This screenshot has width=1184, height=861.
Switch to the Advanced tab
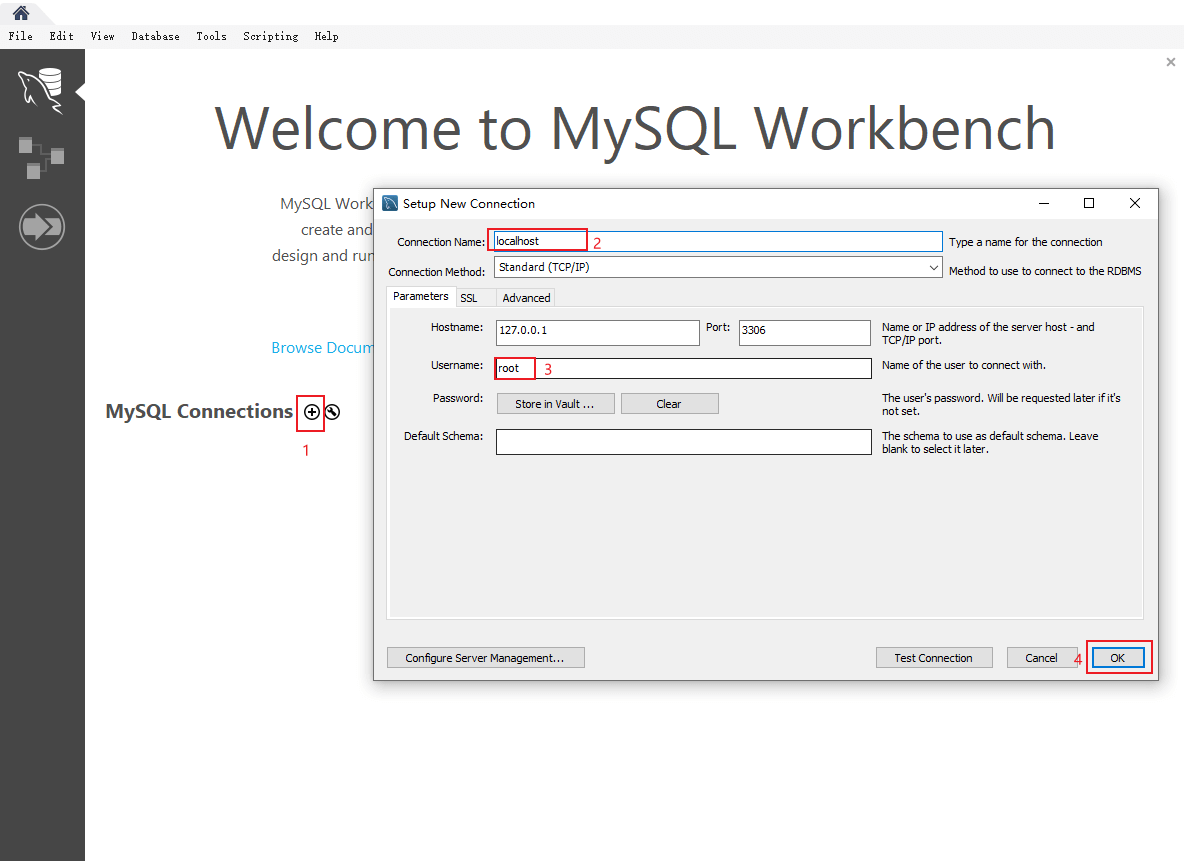[526, 298]
